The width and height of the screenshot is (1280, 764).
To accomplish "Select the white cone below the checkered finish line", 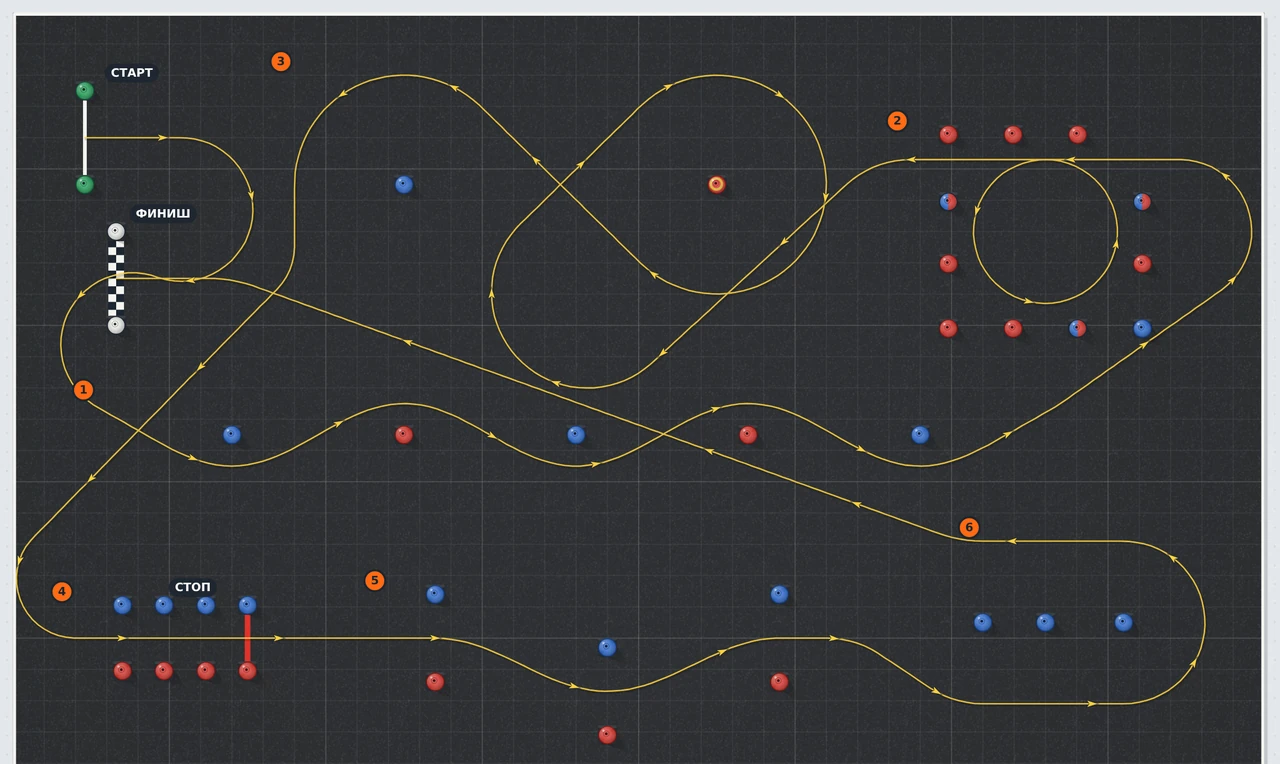I will pyautogui.click(x=116, y=325).
